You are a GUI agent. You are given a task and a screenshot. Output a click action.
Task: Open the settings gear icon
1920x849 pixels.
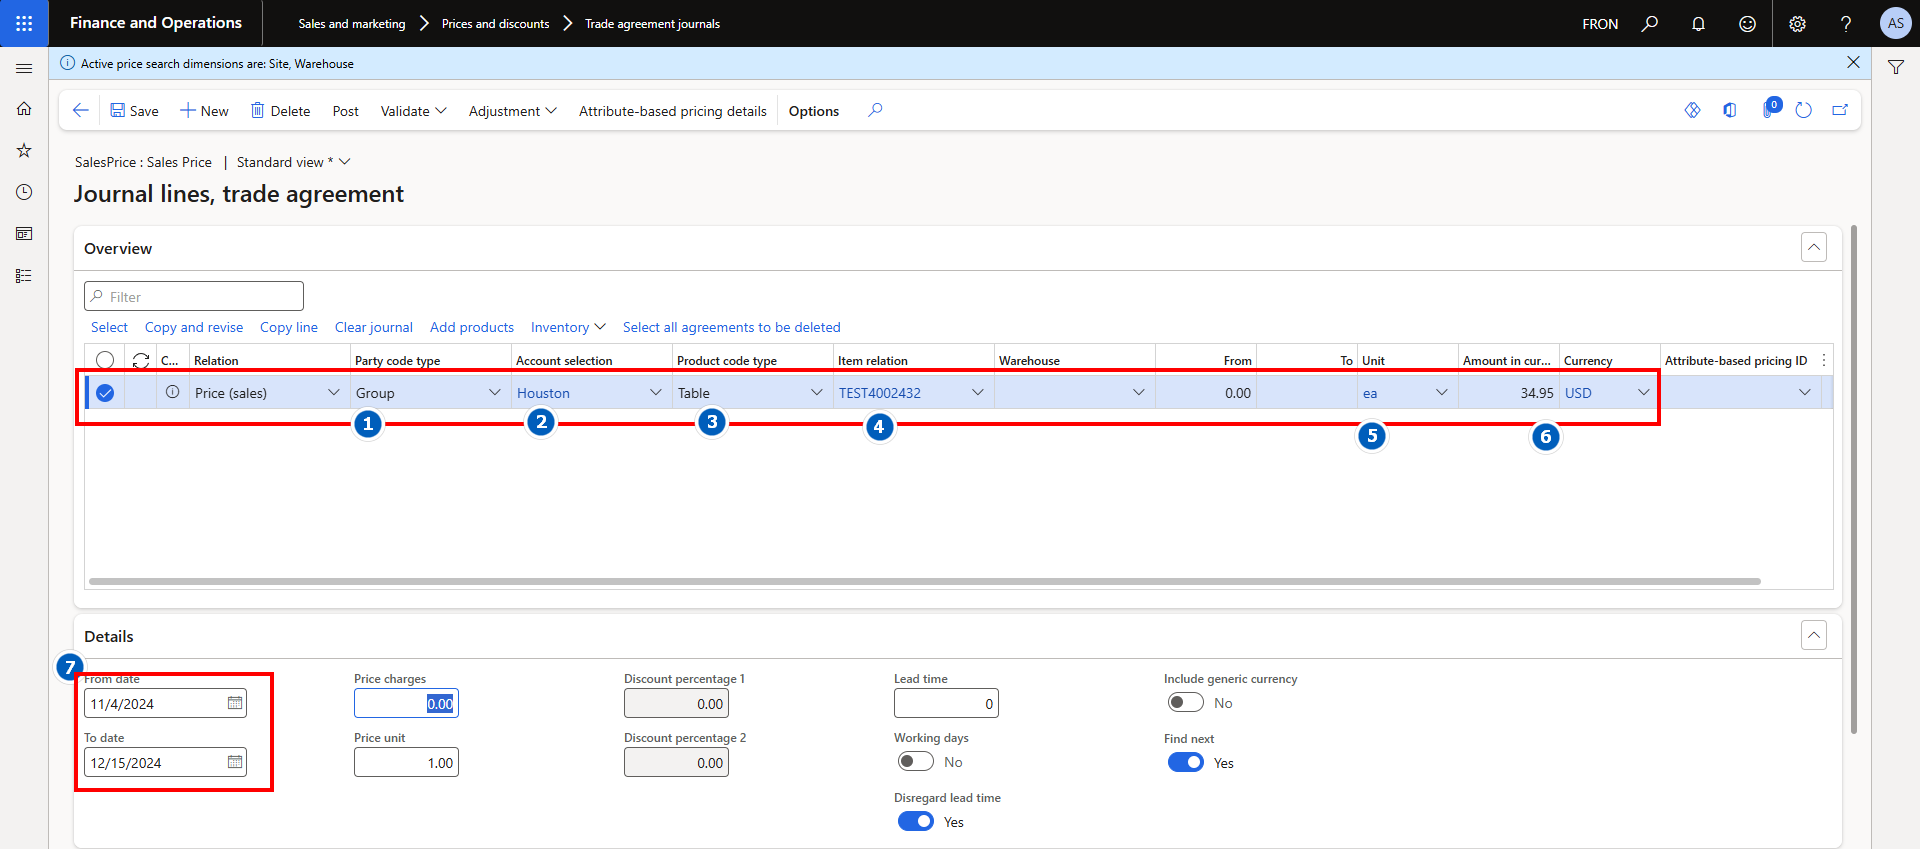coord(1797,24)
